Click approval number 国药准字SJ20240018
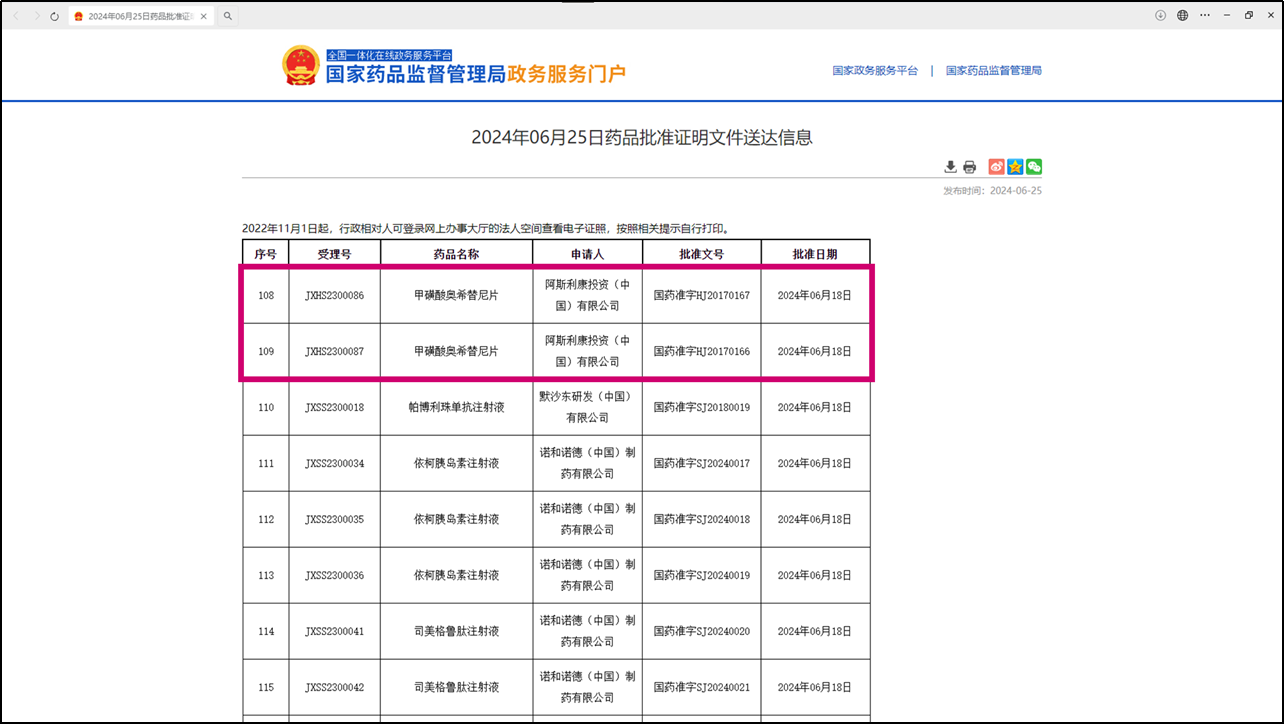 (x=701, y=520)
